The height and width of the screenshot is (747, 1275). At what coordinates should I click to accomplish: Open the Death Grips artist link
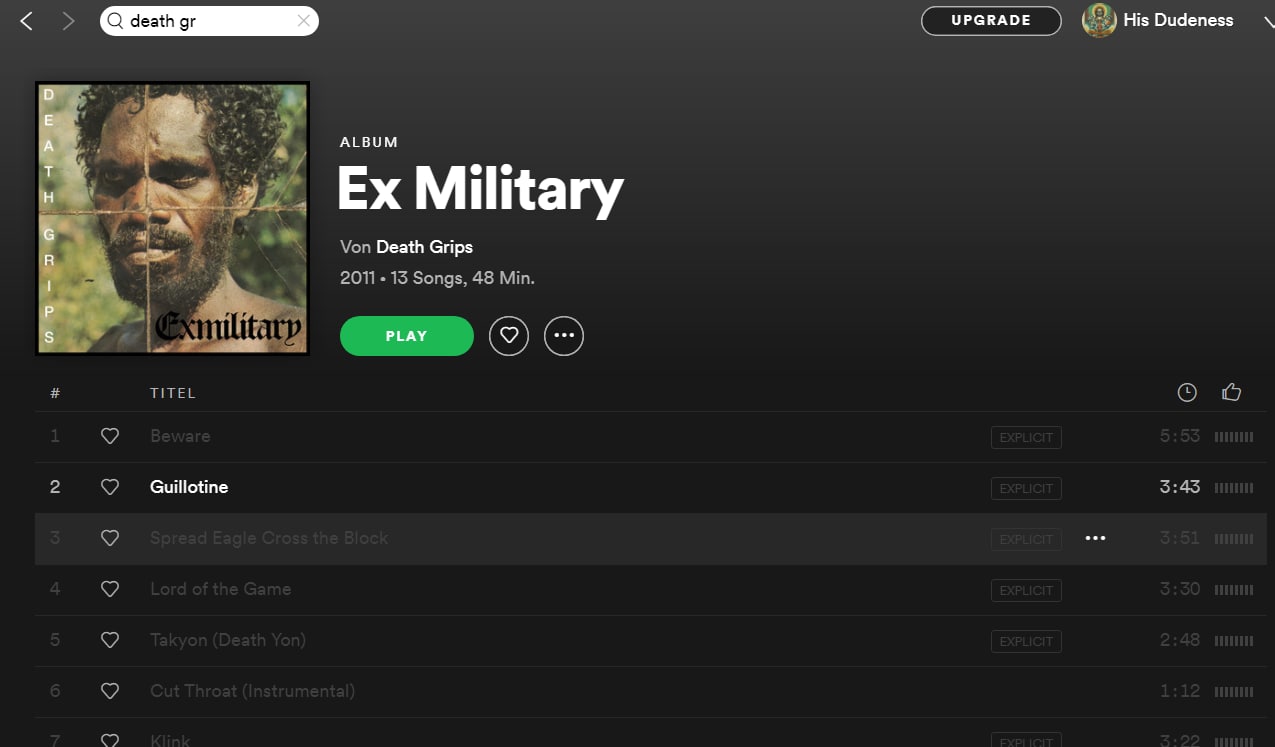tap(424, 247)
